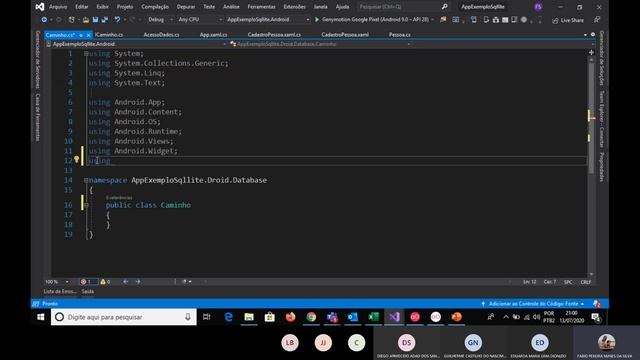The image size is (640, 360).
Task: Open Google Chrome from the taskbar
Action: 311,317
